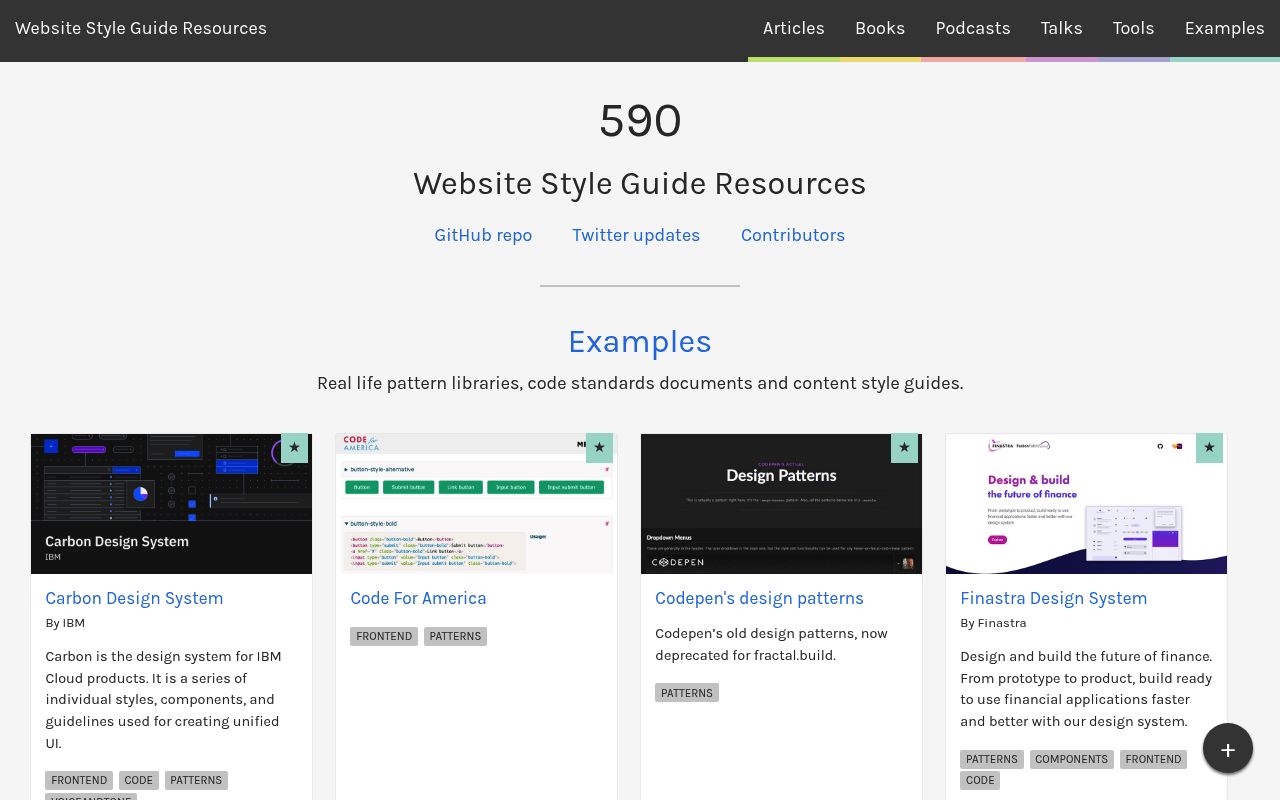Navigate to Books
This screenshot has width=1280, height=800.
[880, 28]
